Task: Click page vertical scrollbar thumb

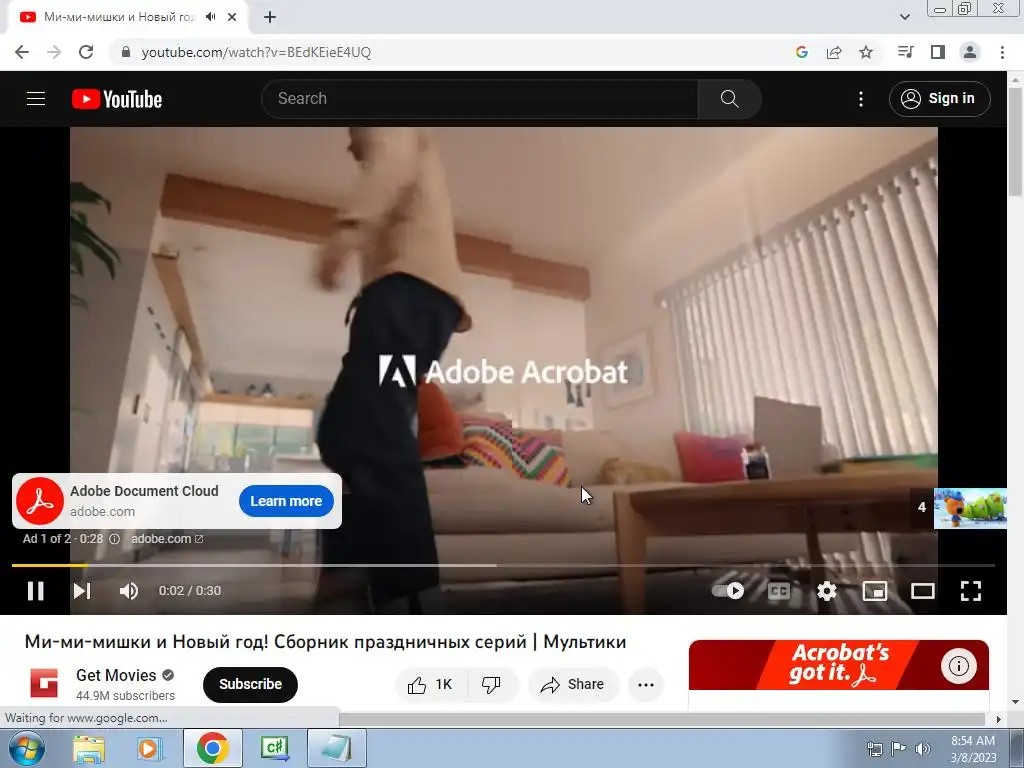Action: point(1015,140)
